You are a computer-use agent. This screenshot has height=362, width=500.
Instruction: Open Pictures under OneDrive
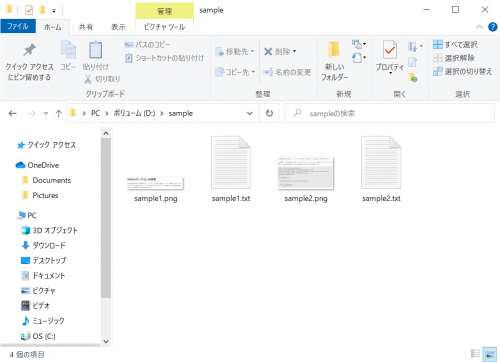40,195
